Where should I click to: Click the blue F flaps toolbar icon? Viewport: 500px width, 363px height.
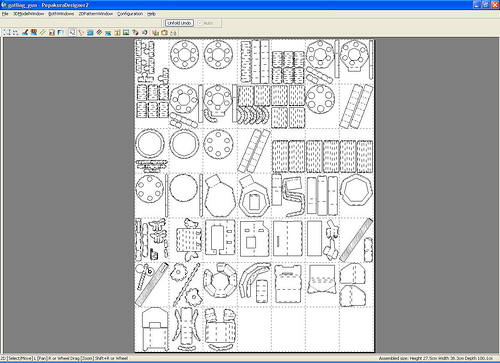[x=61, y=32]
